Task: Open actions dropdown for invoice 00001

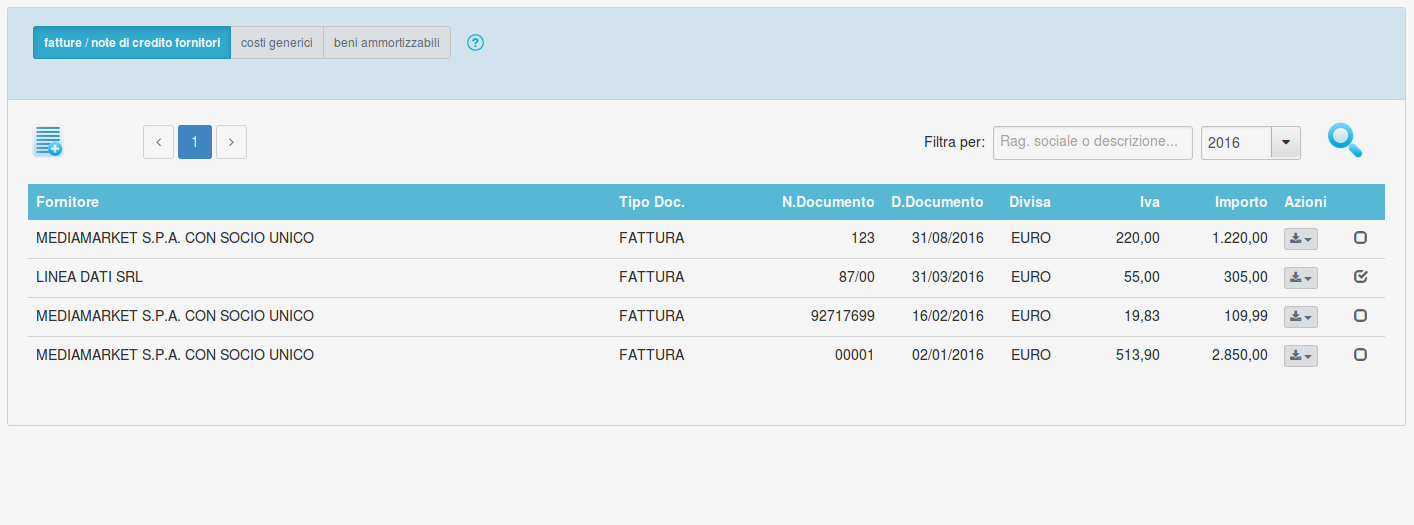Action: (x=1300, y=356)
